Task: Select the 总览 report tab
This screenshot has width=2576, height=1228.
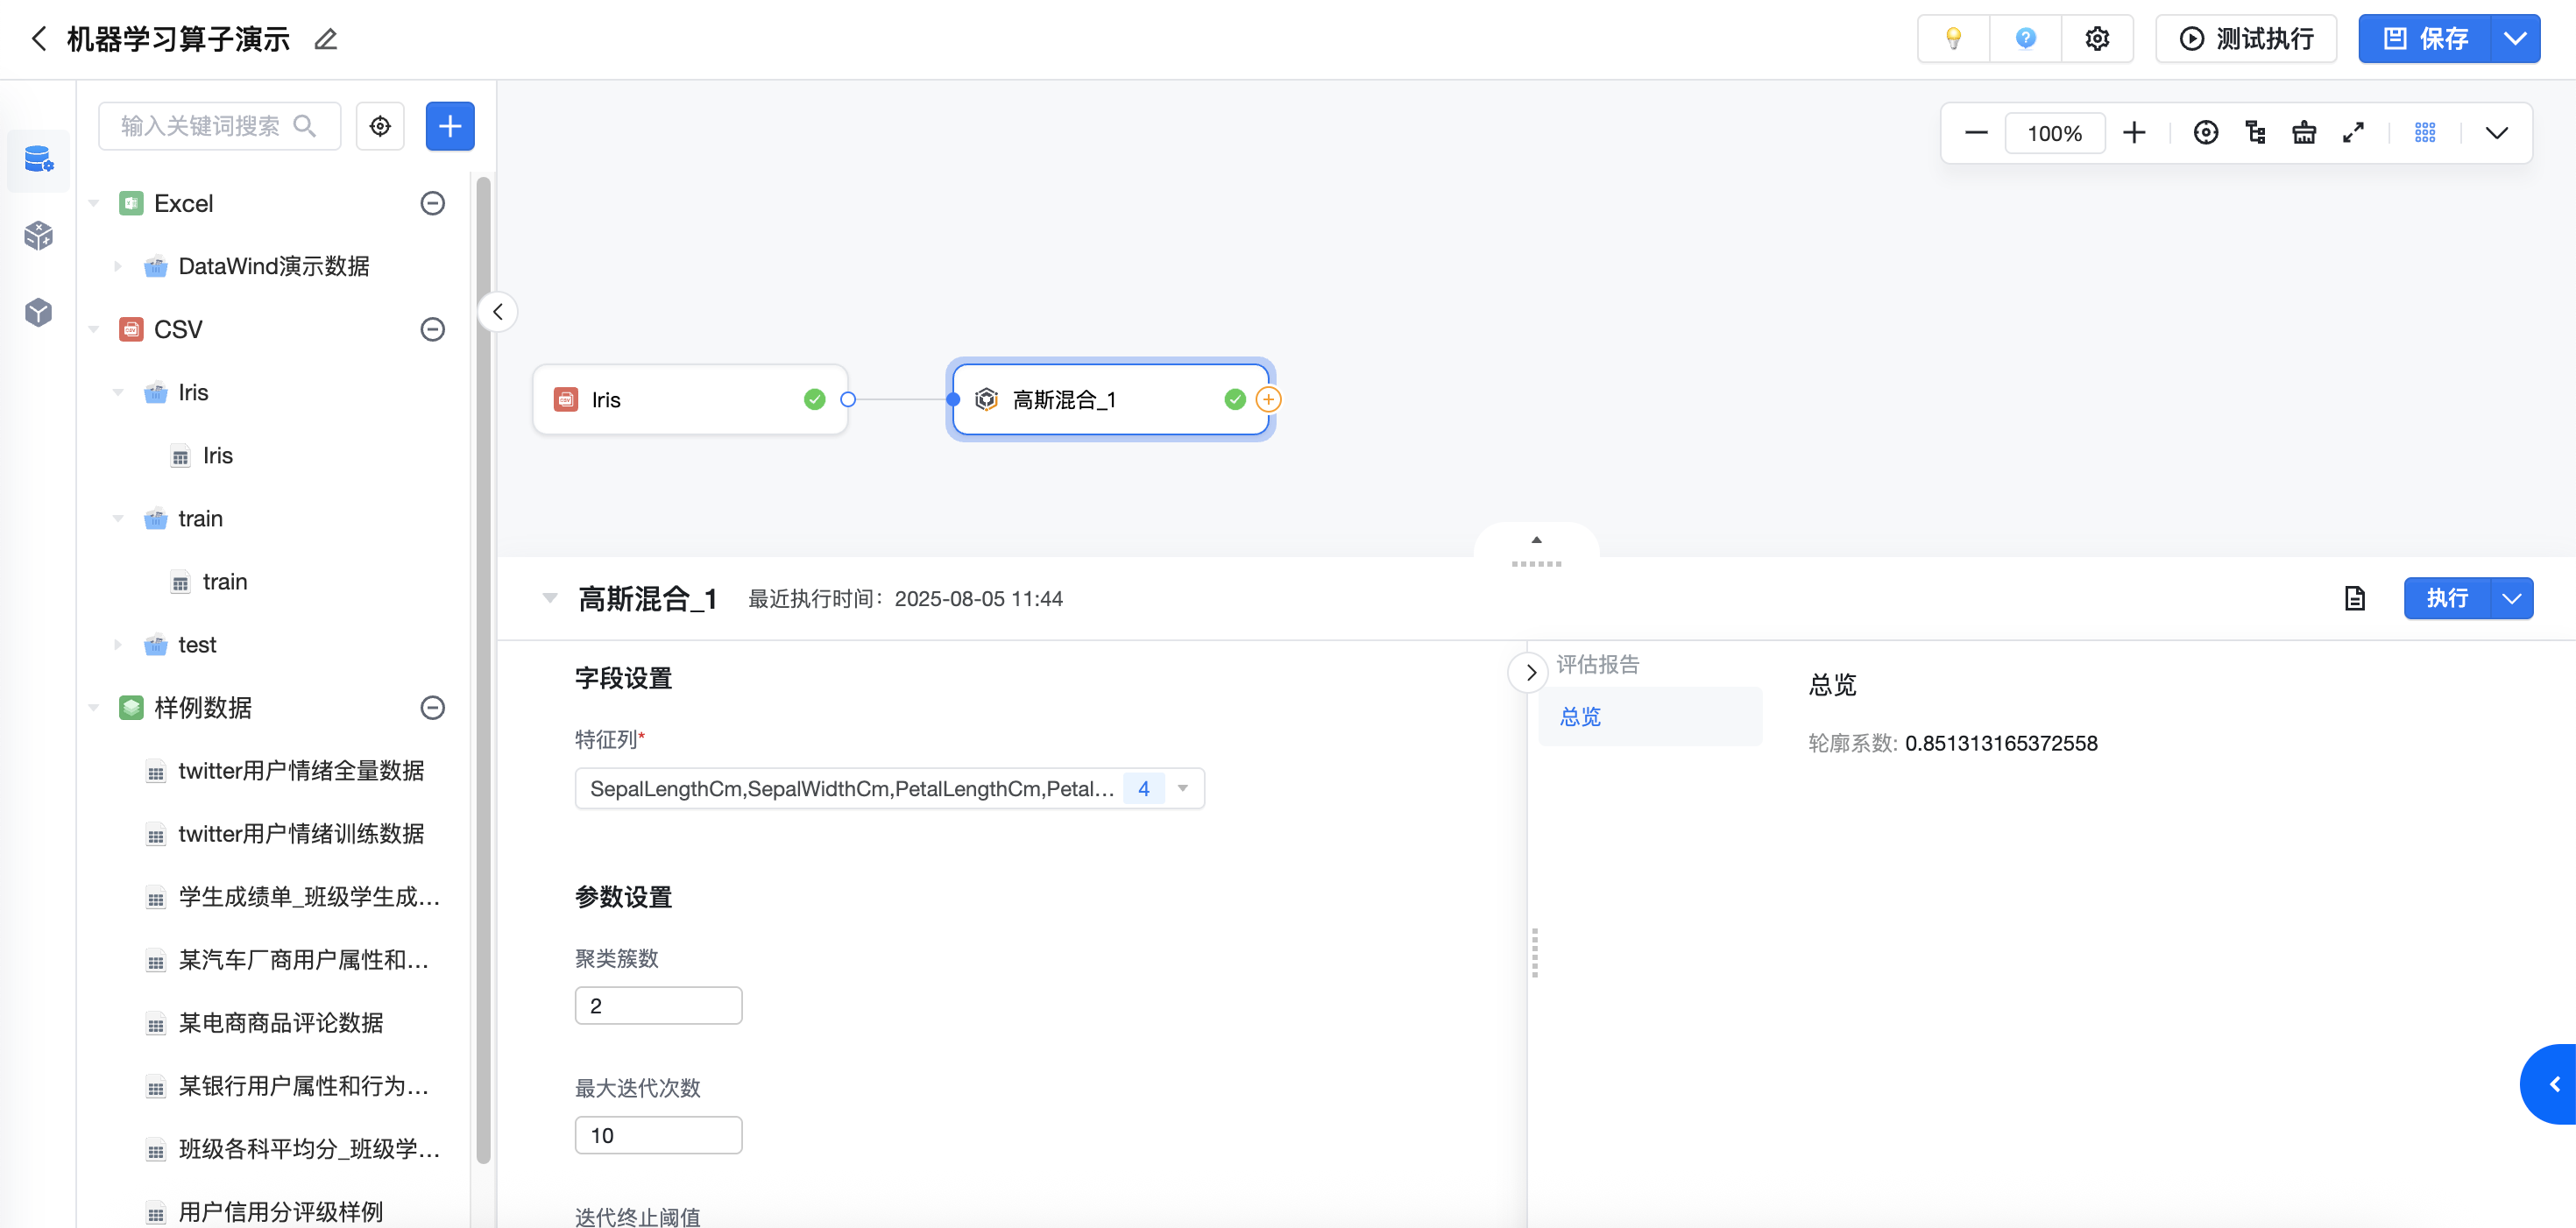Action: [x=1649, y=717]
